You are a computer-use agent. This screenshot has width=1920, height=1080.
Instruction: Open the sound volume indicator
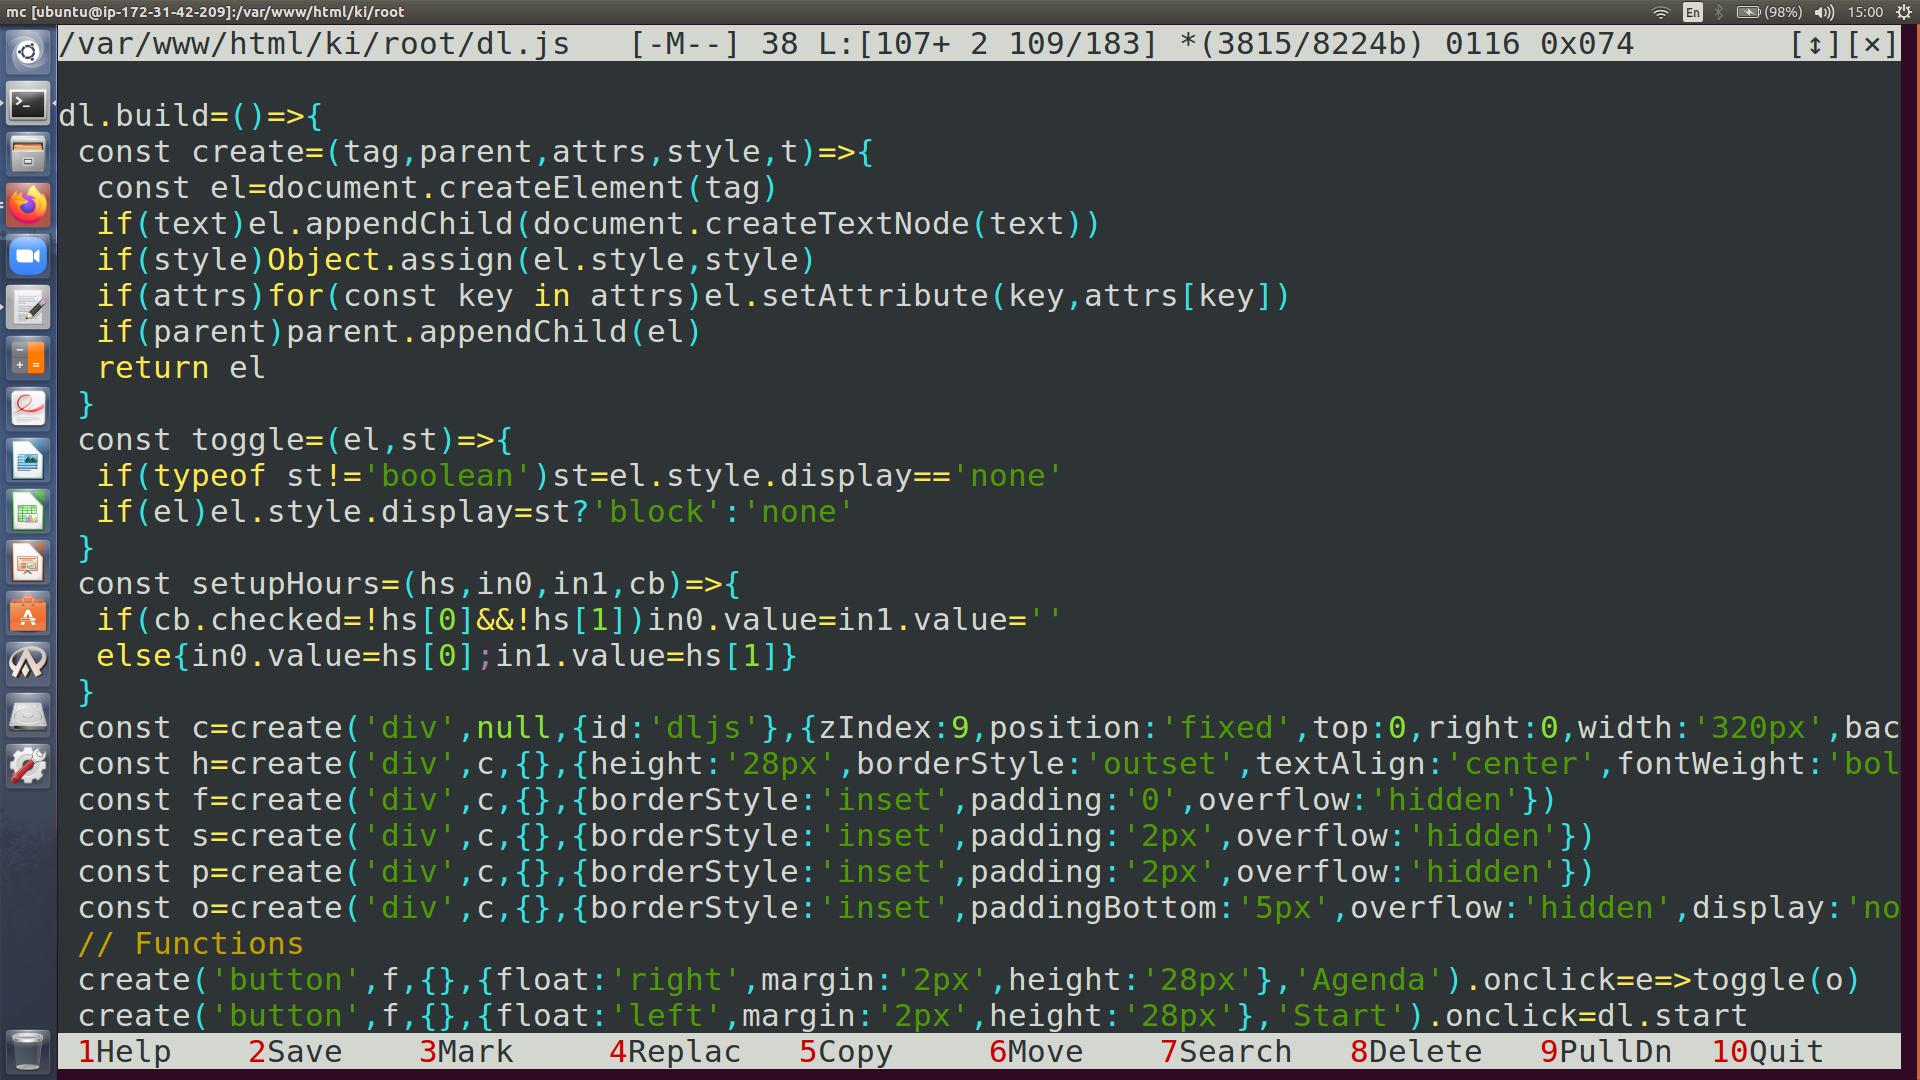[1824, 12]
